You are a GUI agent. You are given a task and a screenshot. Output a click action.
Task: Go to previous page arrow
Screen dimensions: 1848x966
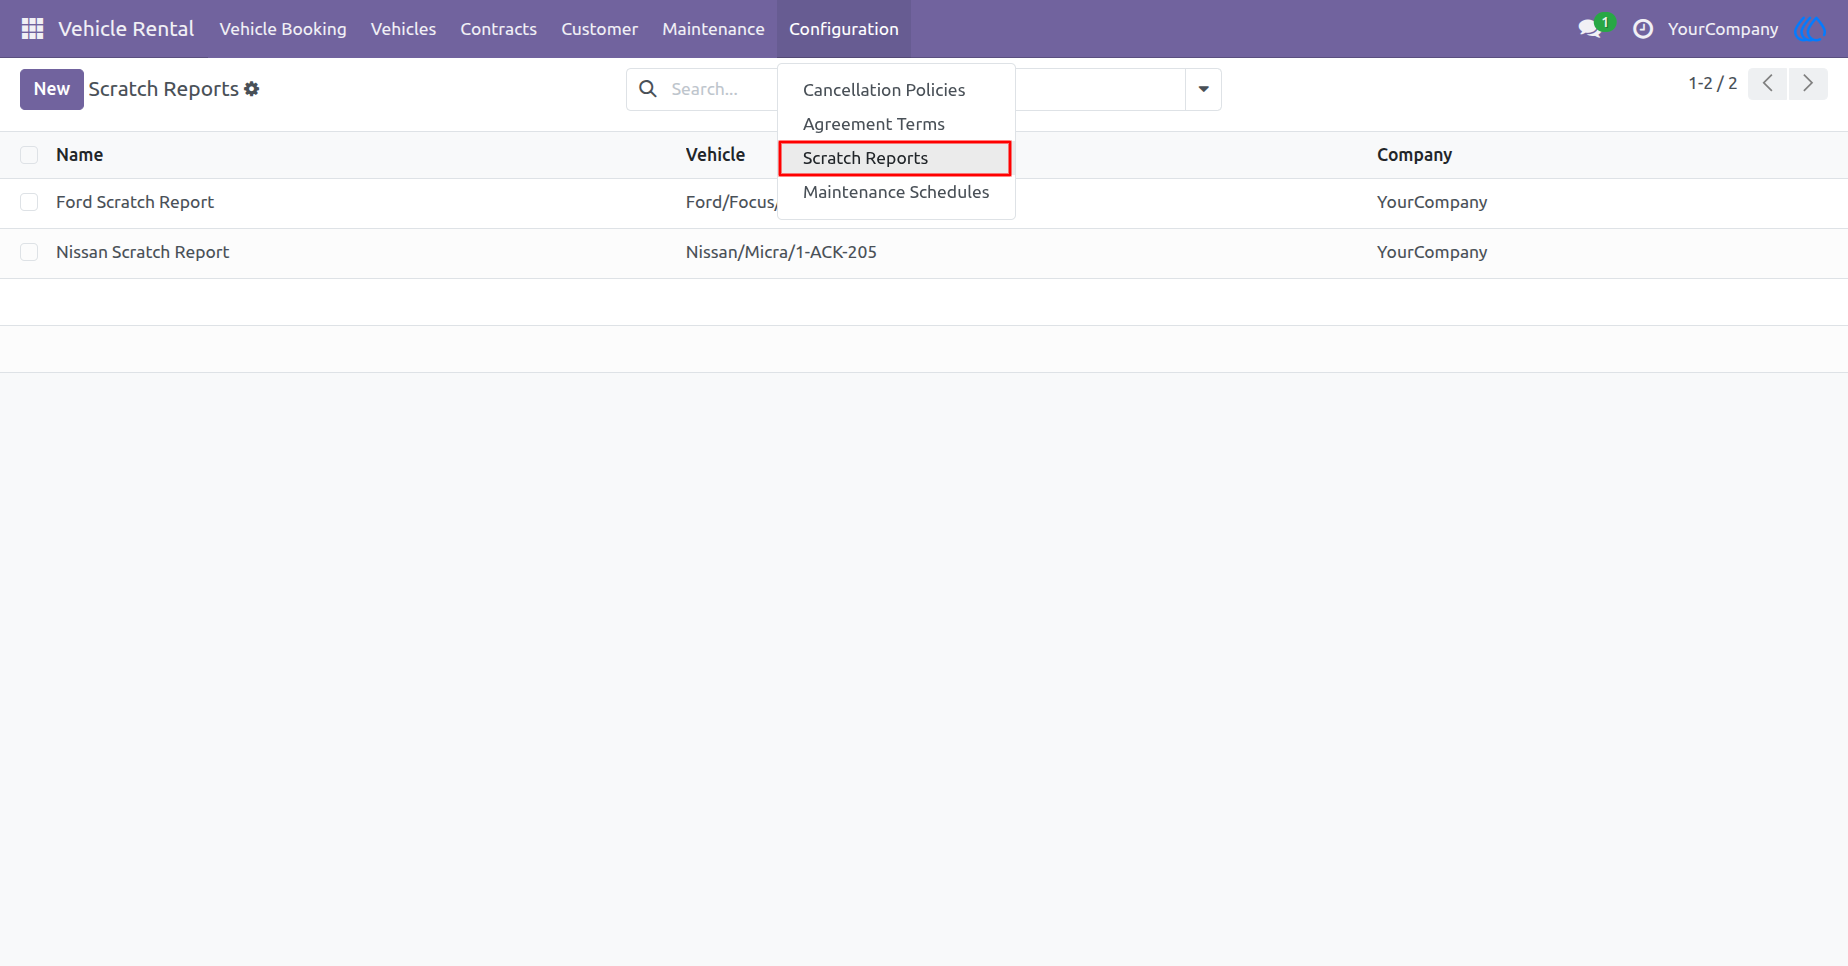pyautogui.click(x=1768, y=84)
